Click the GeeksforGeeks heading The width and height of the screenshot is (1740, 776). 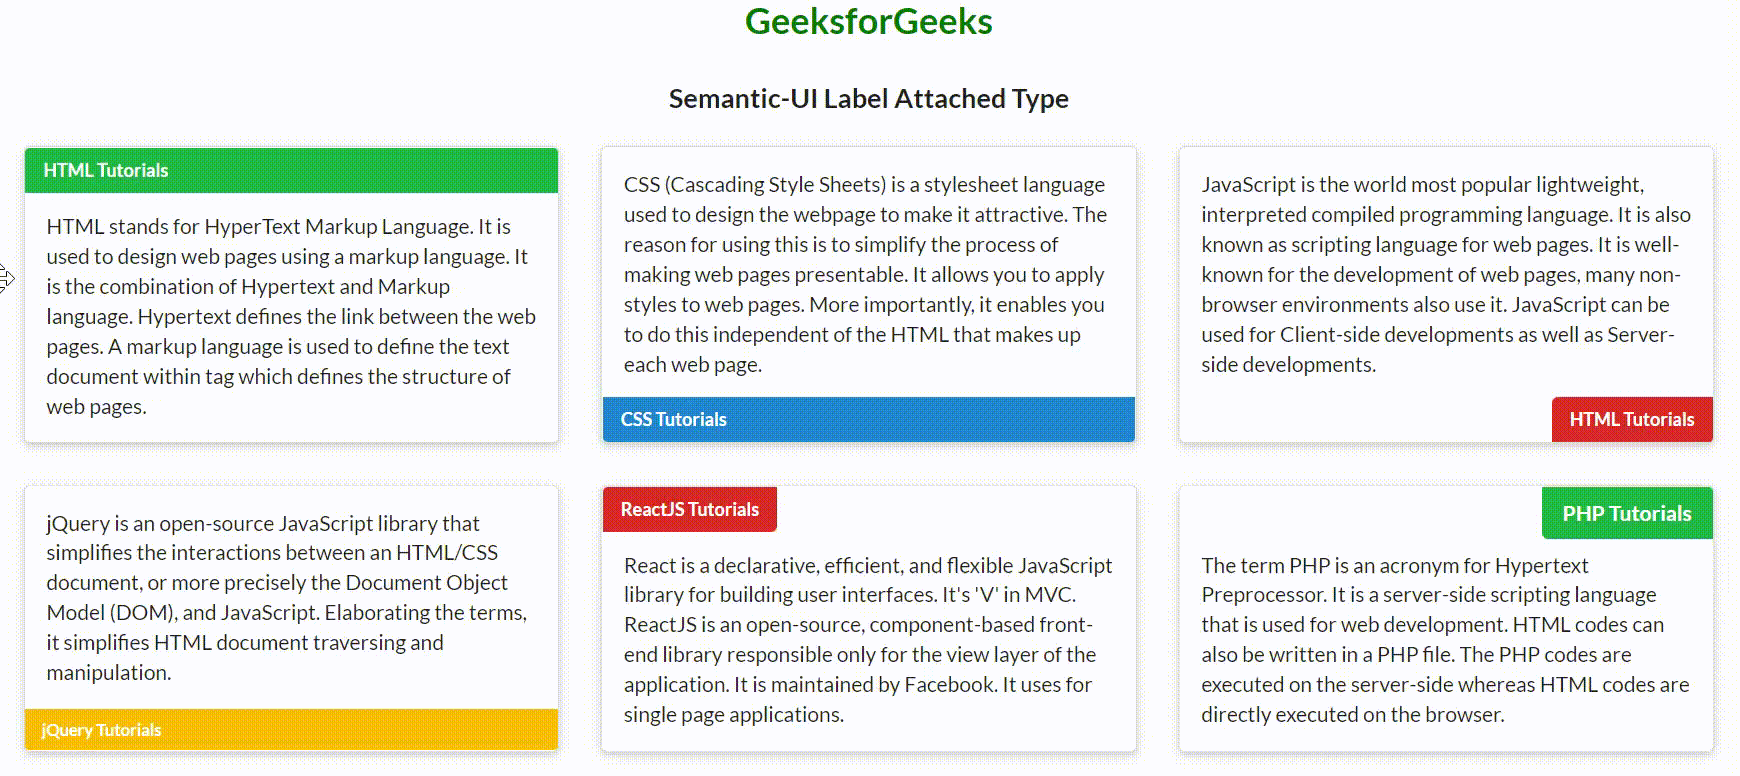[x=868, y=22]
